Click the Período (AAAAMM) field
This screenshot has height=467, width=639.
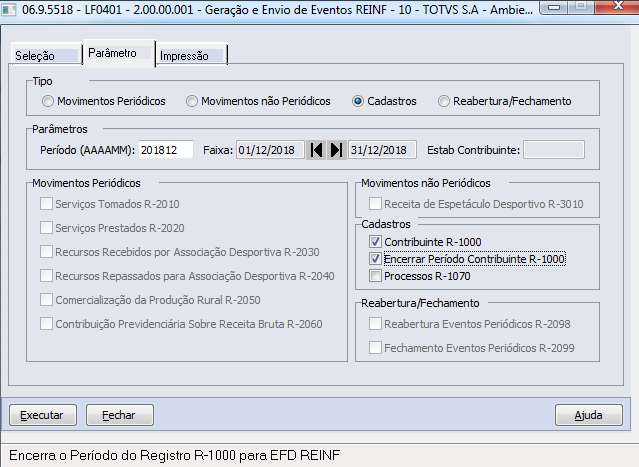click(166, 150)
